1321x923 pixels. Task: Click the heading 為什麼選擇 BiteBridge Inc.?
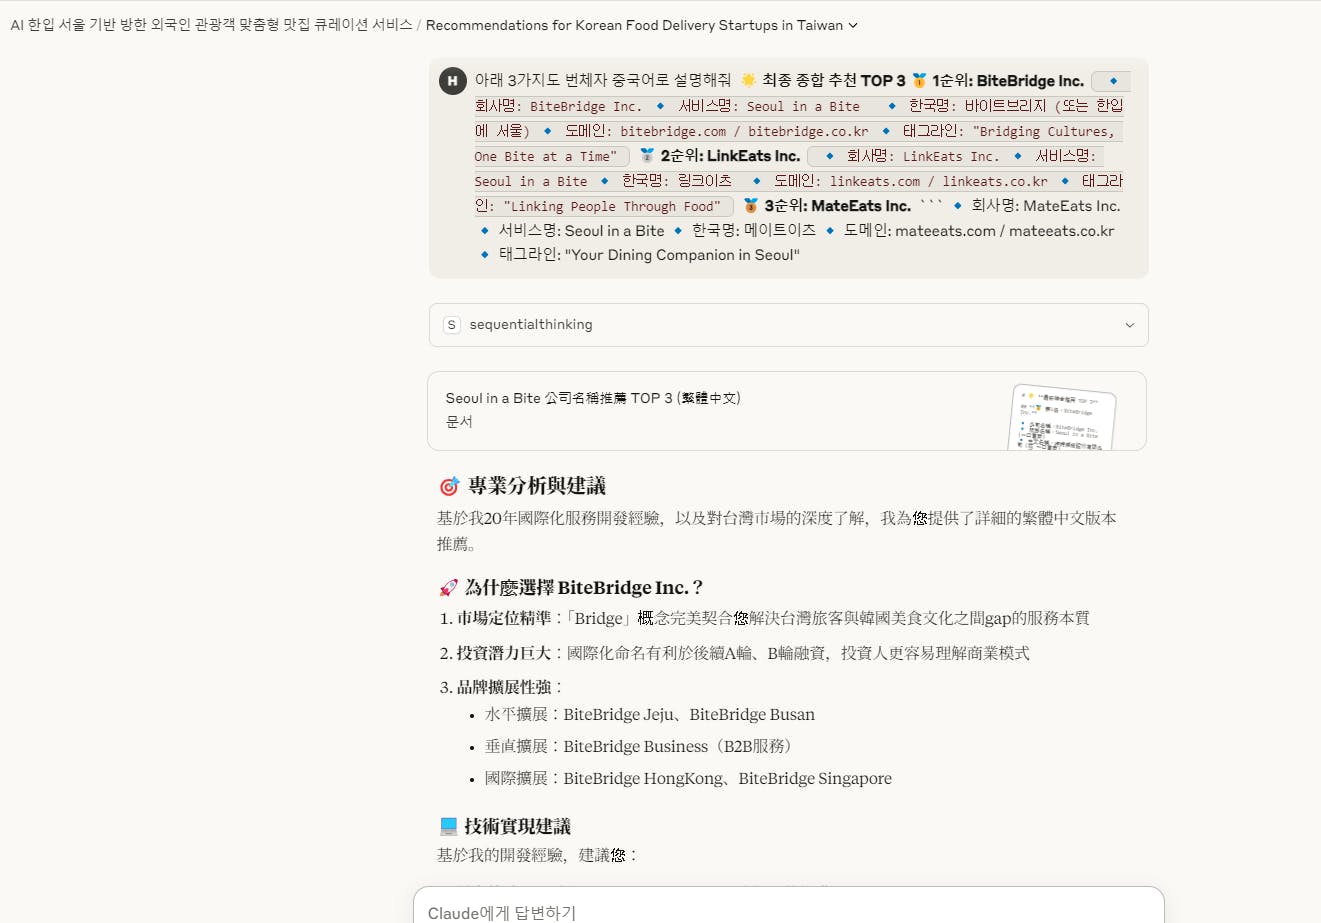[x=584, y=588]
